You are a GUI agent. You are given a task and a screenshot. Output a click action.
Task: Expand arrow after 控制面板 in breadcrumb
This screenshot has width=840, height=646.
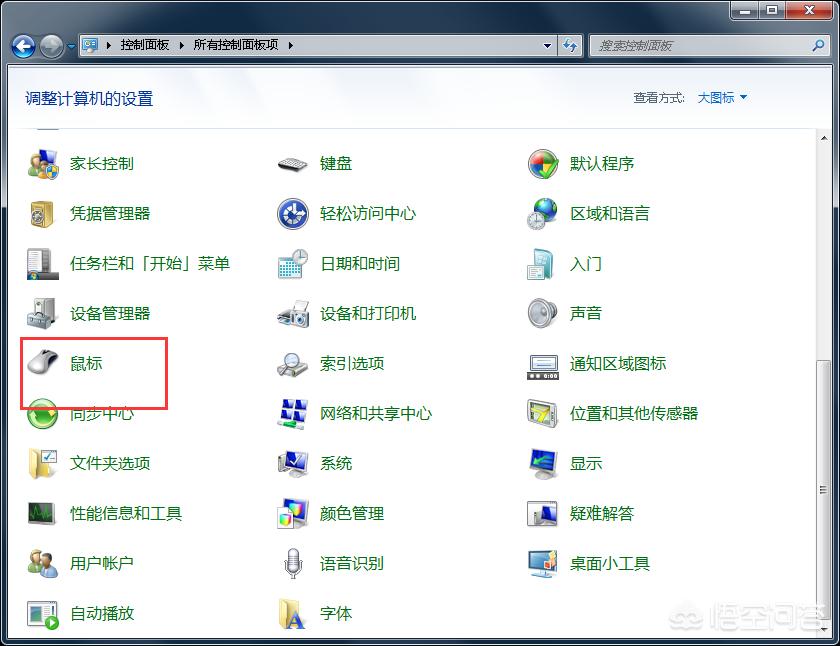coord(181,46)
